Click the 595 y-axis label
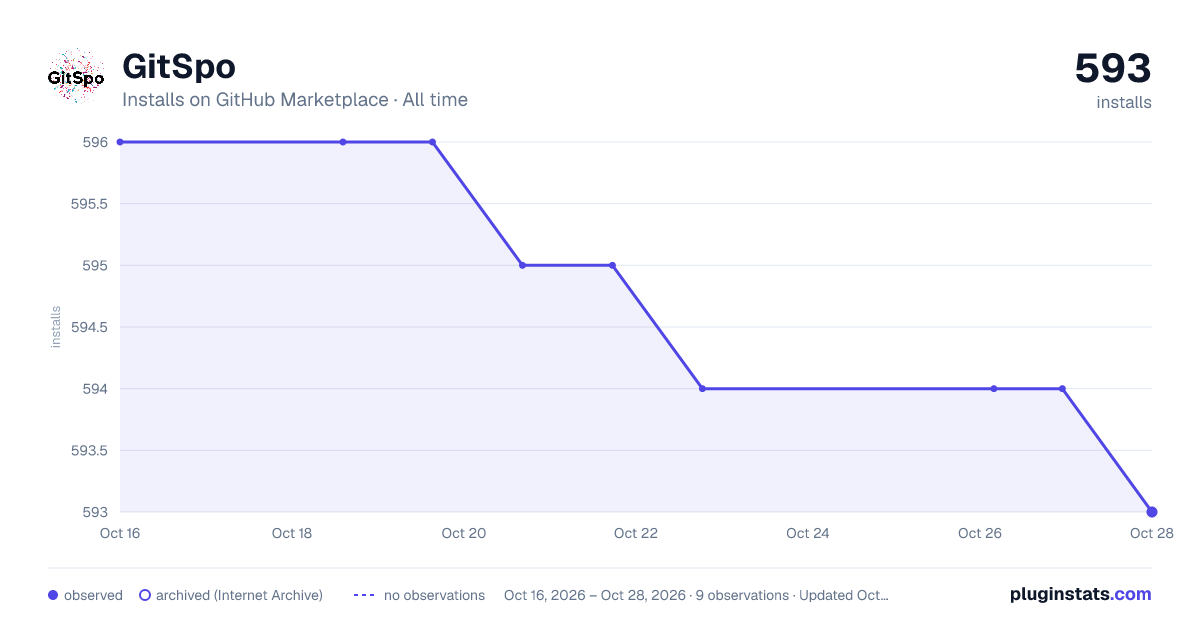The width and height of the screenshot is (1200, 630). (95, 265)
